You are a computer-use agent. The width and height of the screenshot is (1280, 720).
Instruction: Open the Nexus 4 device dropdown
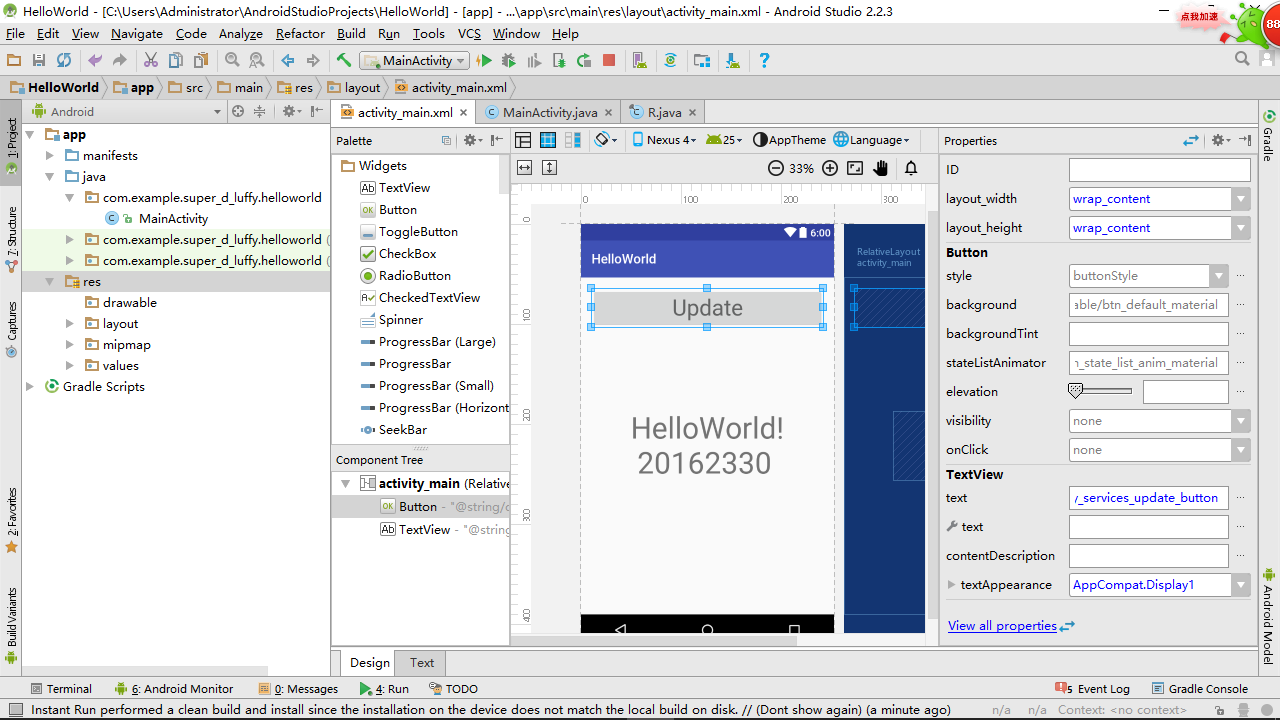664,140
